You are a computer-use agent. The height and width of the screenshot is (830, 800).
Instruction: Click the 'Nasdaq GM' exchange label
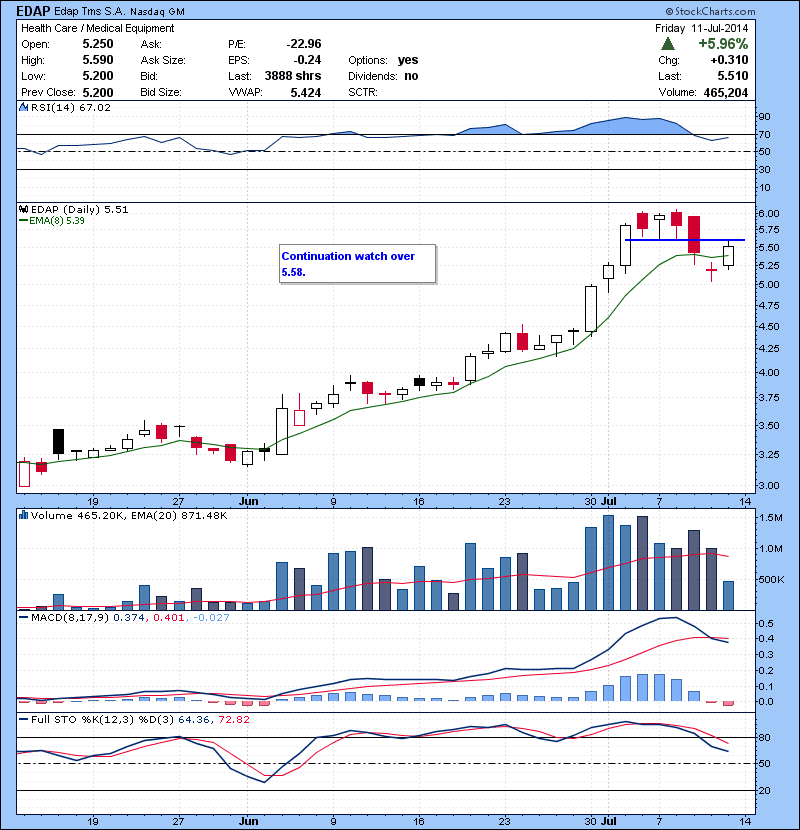[157, 12]
